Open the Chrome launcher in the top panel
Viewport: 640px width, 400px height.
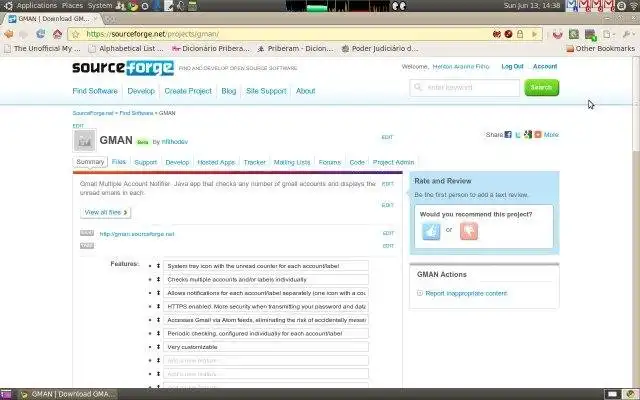point(133,6)
